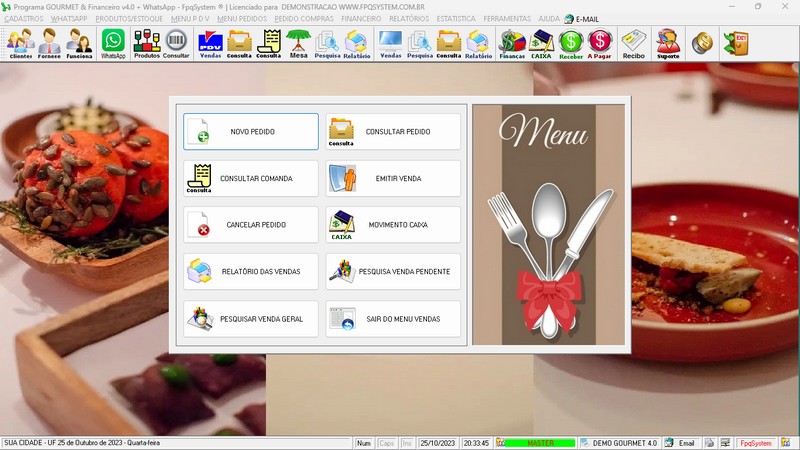Open the Finanças toolbar icon
The width and height of the screenshot is (800, 450).
(x=512, y=44)
